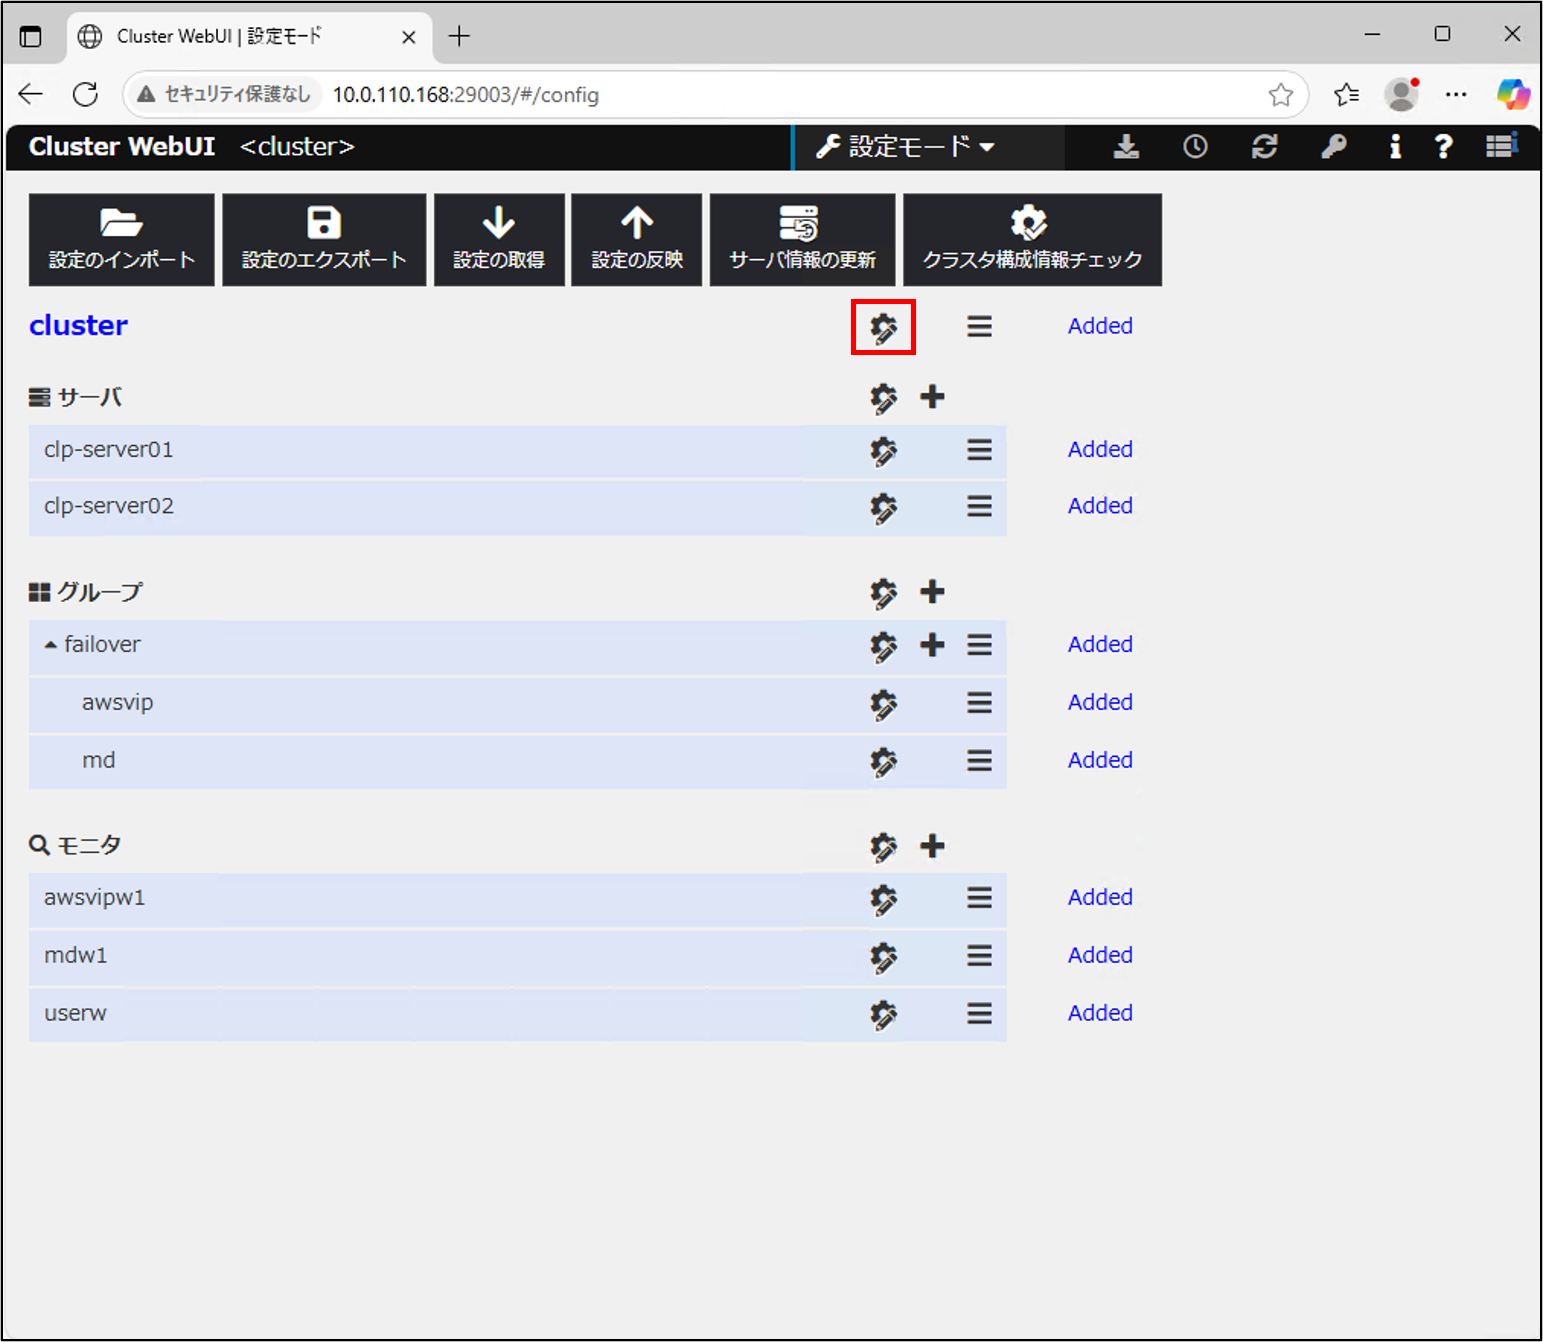
Task: Open cluster properties gear icon
Action: 883,327
